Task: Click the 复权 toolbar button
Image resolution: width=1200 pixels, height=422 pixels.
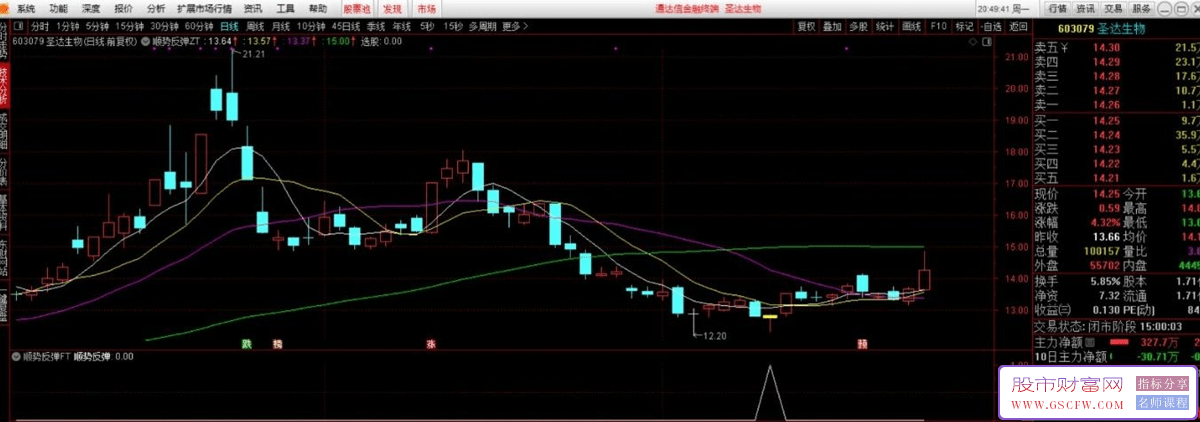Action: pos(806,25)
